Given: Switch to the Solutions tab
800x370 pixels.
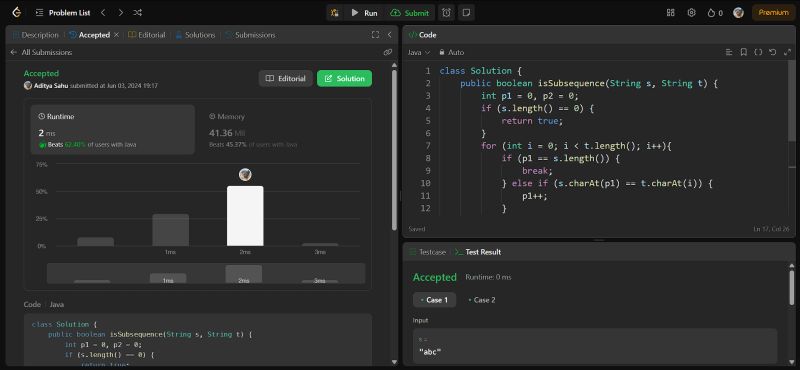Looking at the screenshot, I should (195, 35).
